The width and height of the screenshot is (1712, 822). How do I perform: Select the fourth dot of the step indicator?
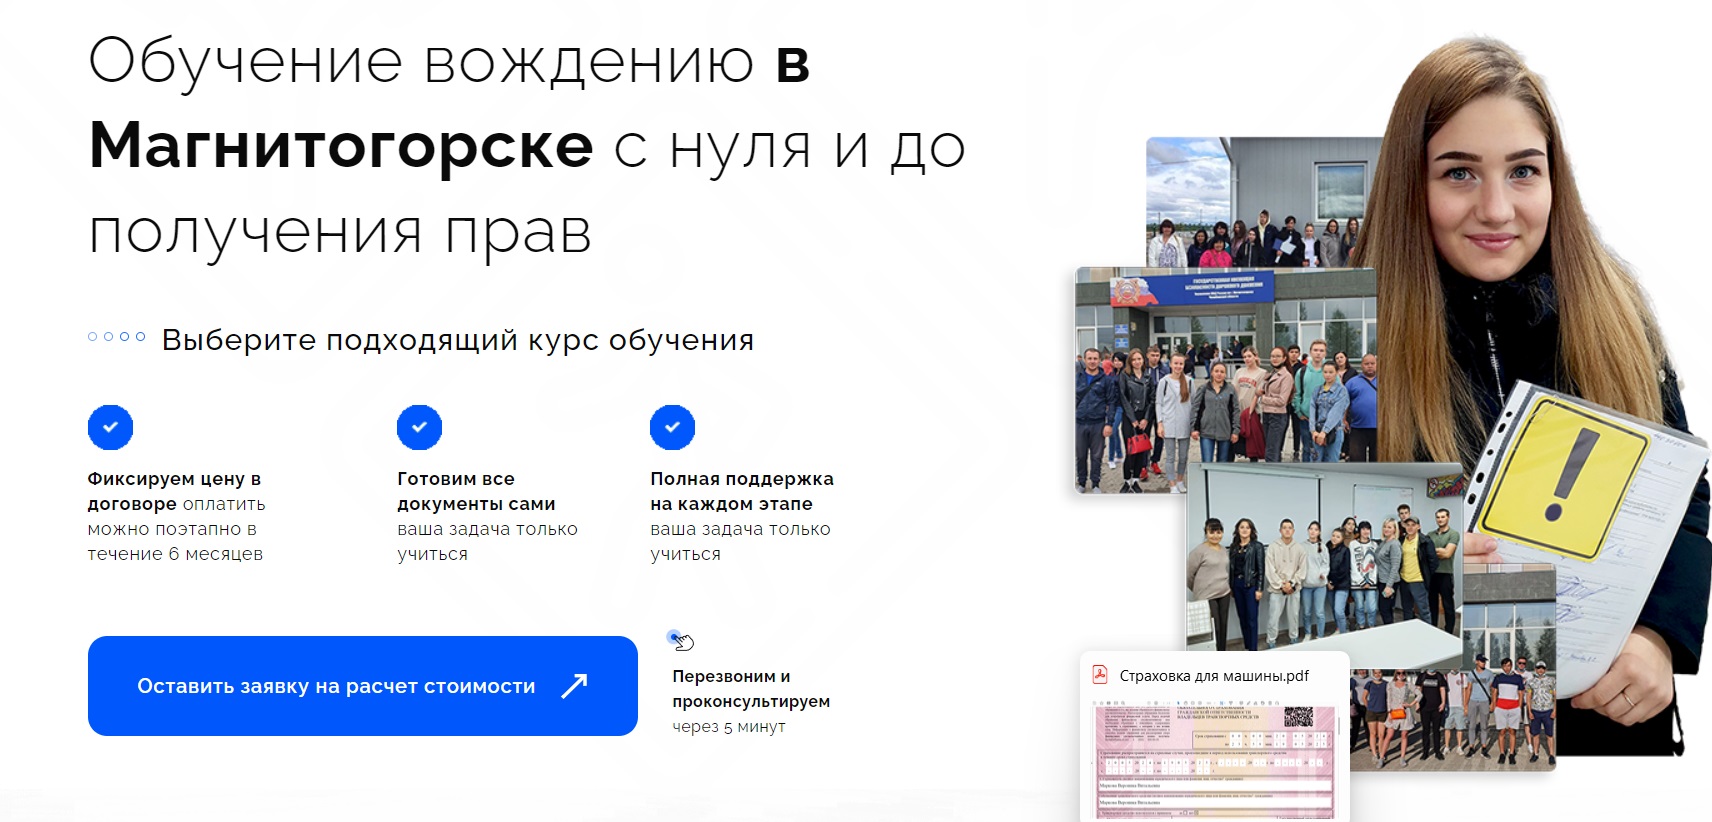[x=140, y=337]
